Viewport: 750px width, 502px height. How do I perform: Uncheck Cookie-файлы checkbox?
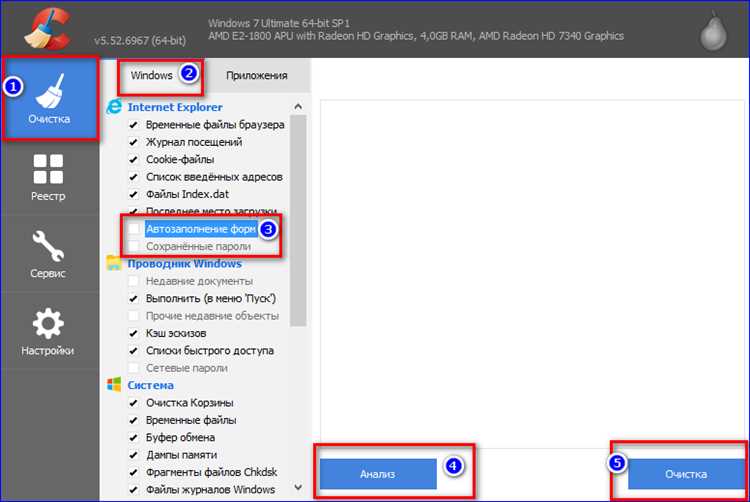(133, 159)
